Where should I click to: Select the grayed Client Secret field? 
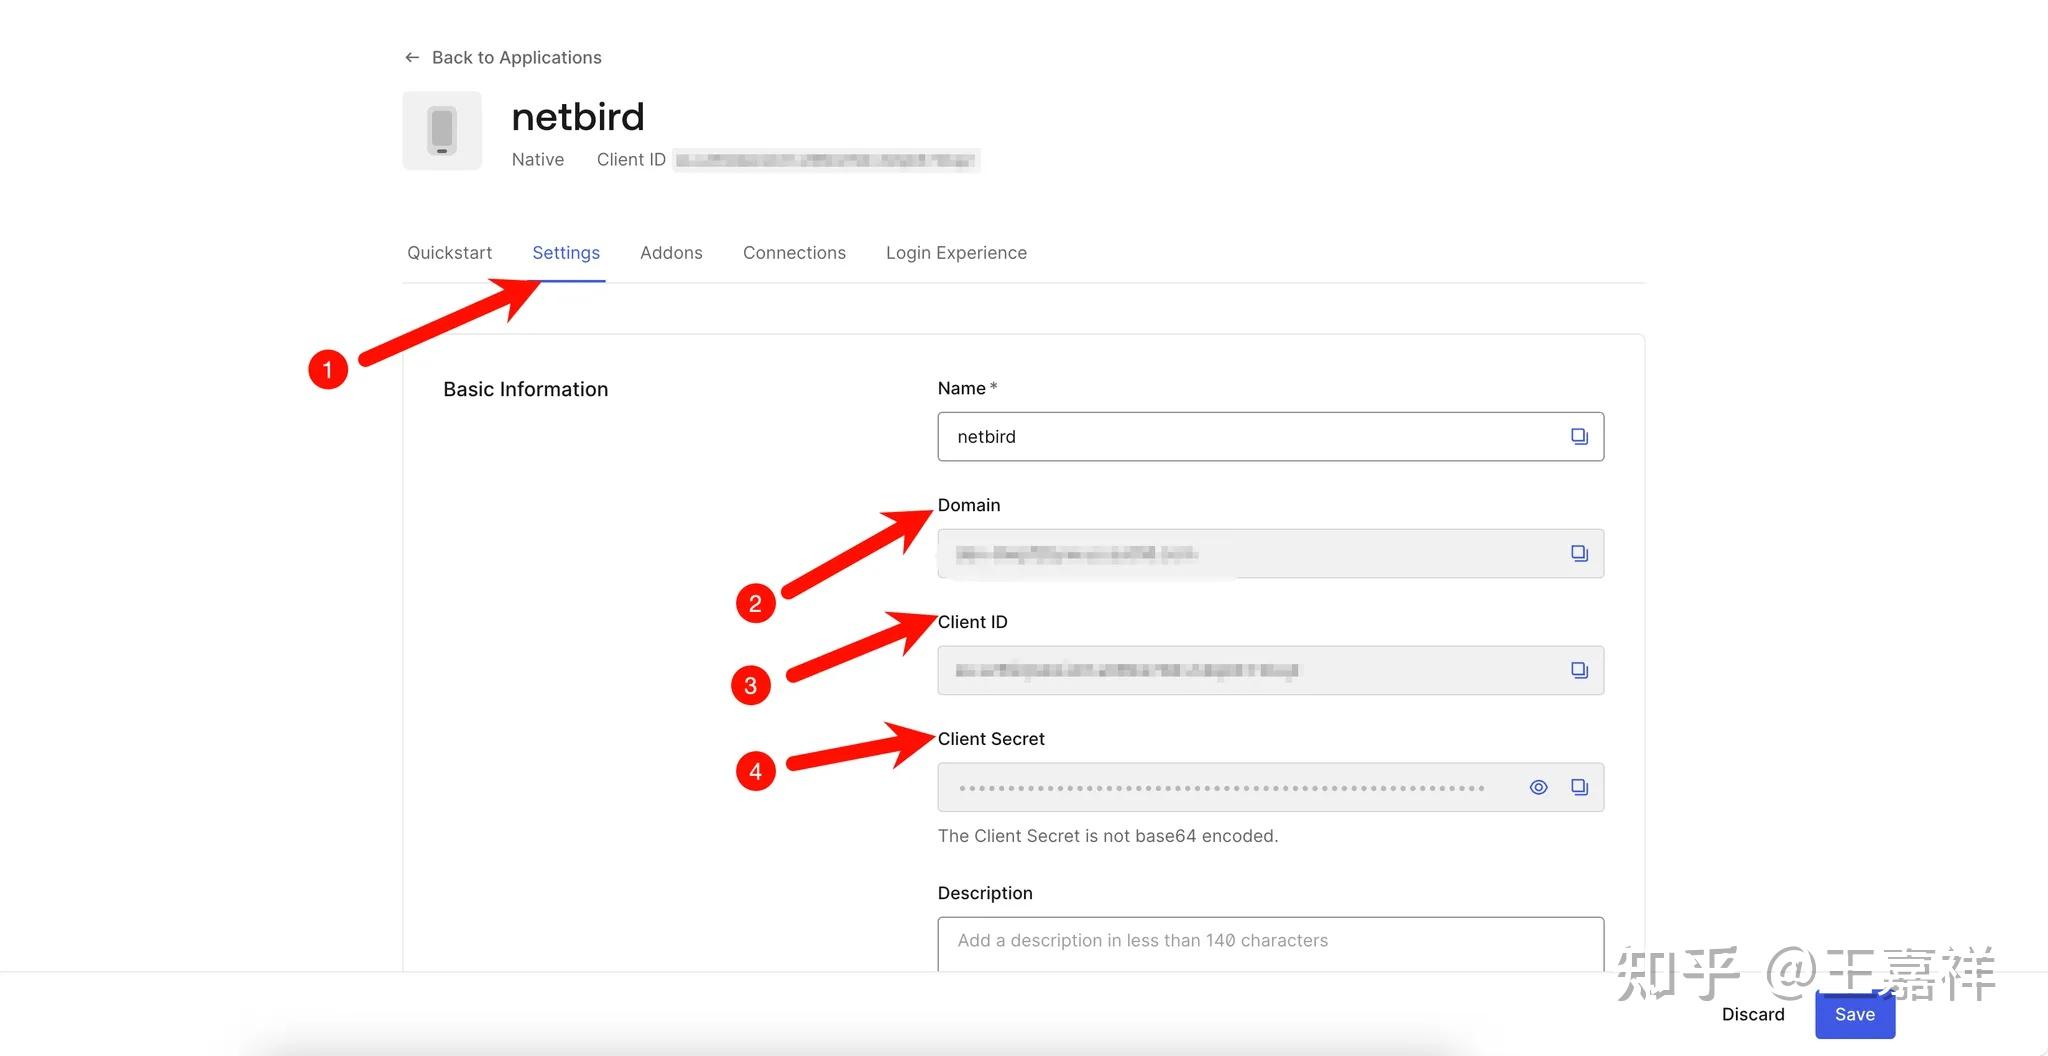click(1200, 787)
